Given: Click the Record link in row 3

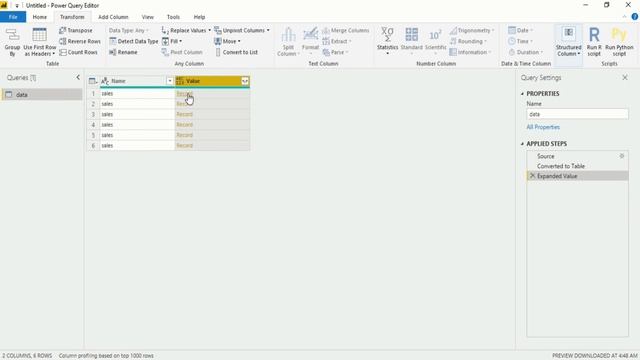Looking at the screenshot, I should click(184, 114).
